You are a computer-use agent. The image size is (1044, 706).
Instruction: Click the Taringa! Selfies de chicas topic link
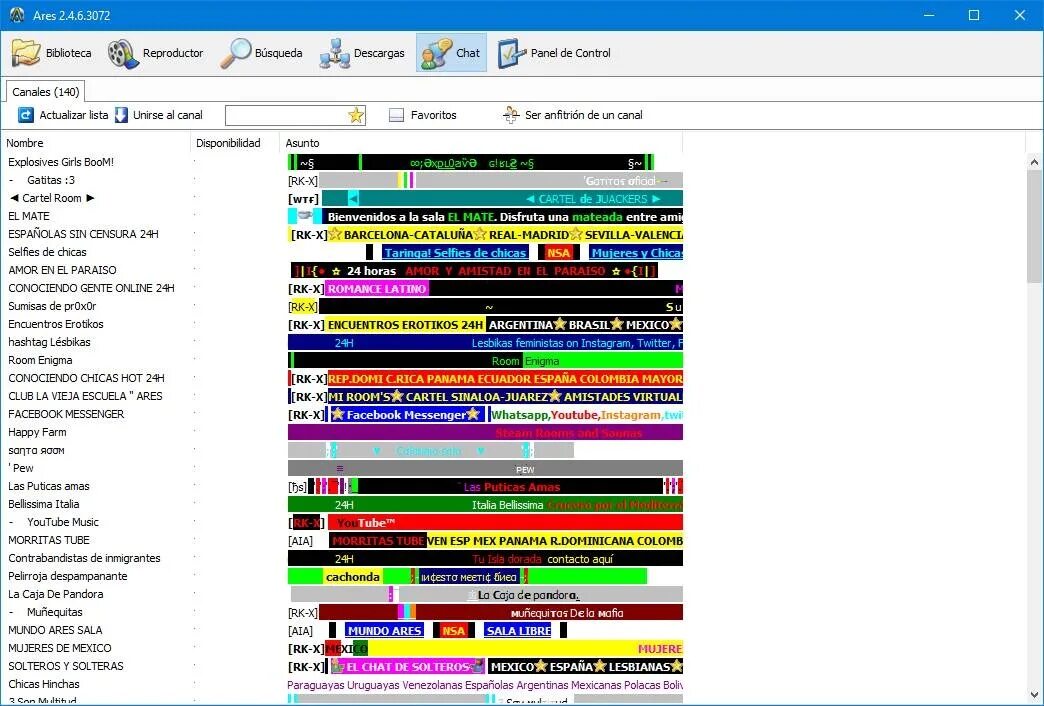coord(455,252)
